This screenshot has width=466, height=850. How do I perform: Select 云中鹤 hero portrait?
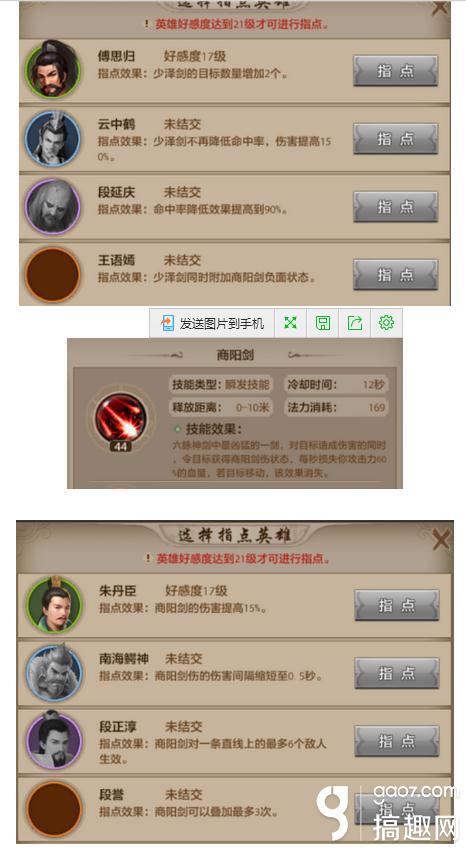pos(53,138)
